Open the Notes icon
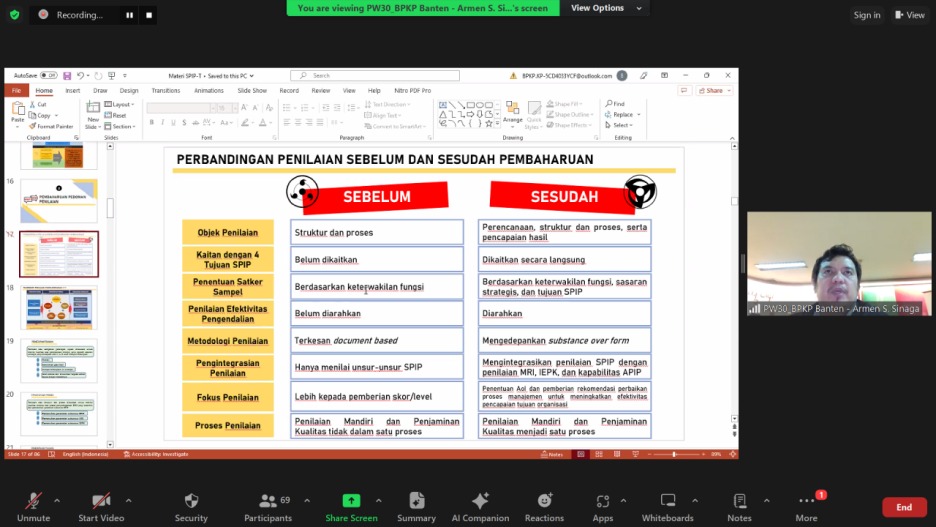Image resolution: width=936 pixels, height=527 pixels. coord(739,505)
